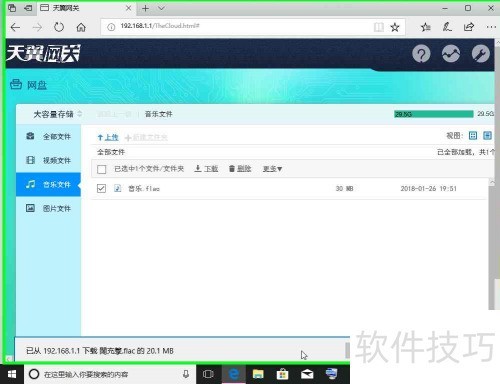Screen dimensions: 500x384
Task: Click the 音乐.flac file name
Action: click(144, 189)
